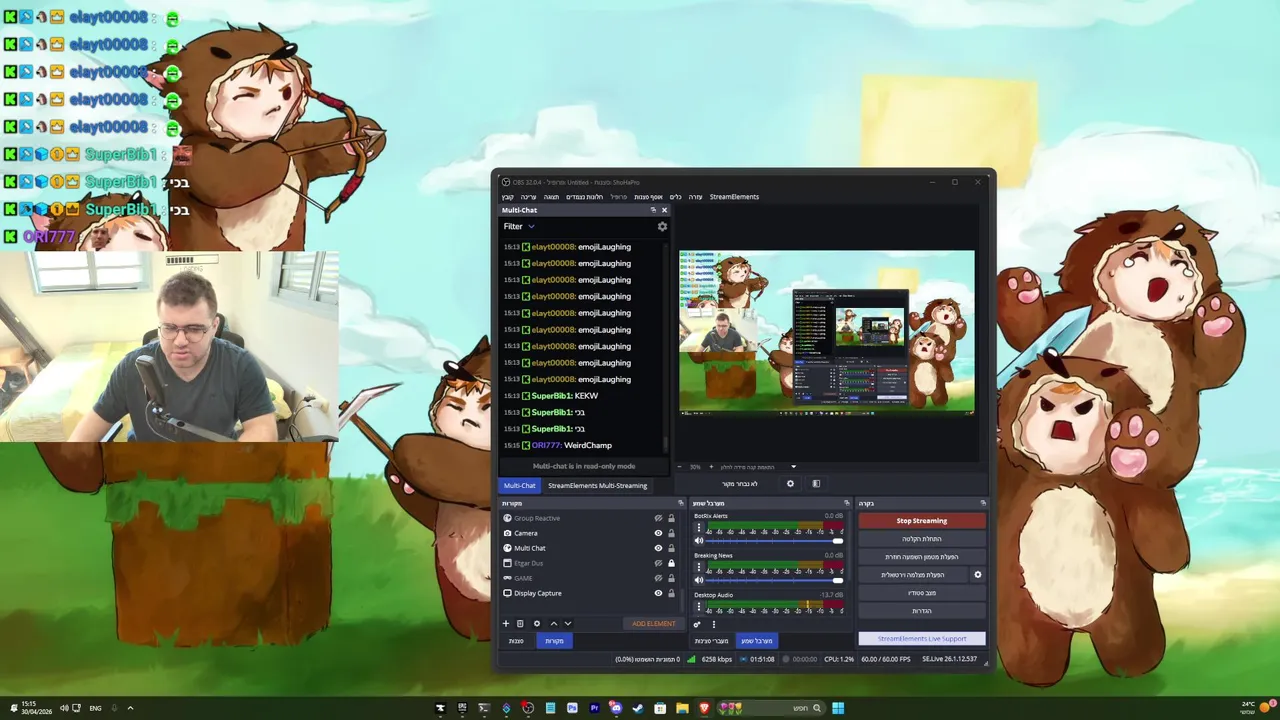Open preview toolbar gear icon
The height and width of the screenshot is (720, 1280).
790,484
